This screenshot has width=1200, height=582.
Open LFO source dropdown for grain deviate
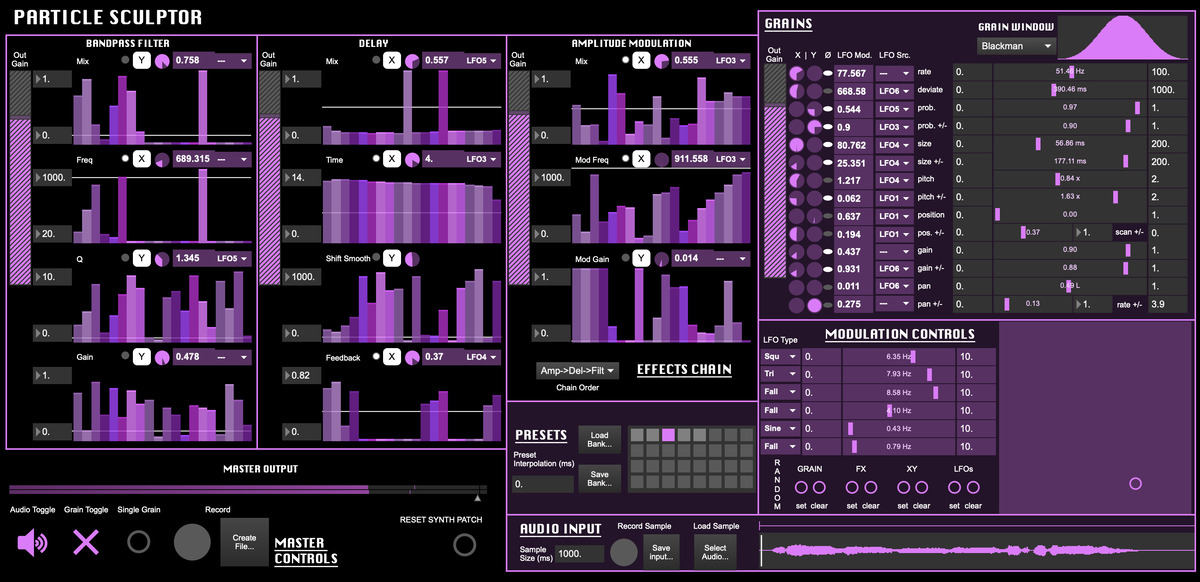[x=894, y=91]
